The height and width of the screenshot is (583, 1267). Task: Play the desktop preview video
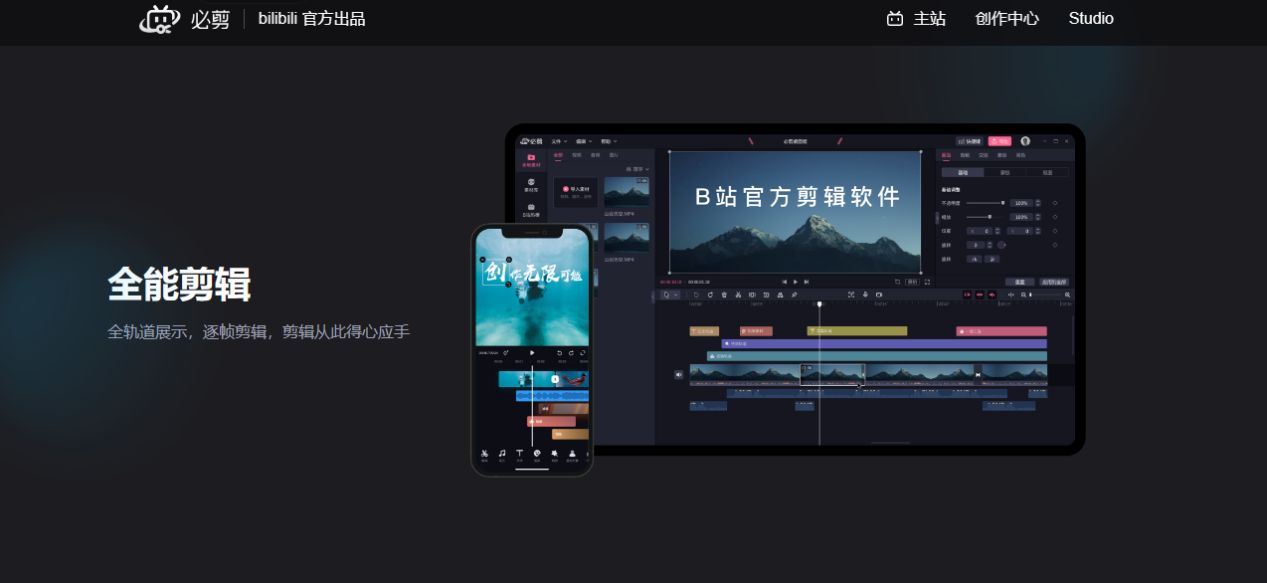click(x=795, y=282)
